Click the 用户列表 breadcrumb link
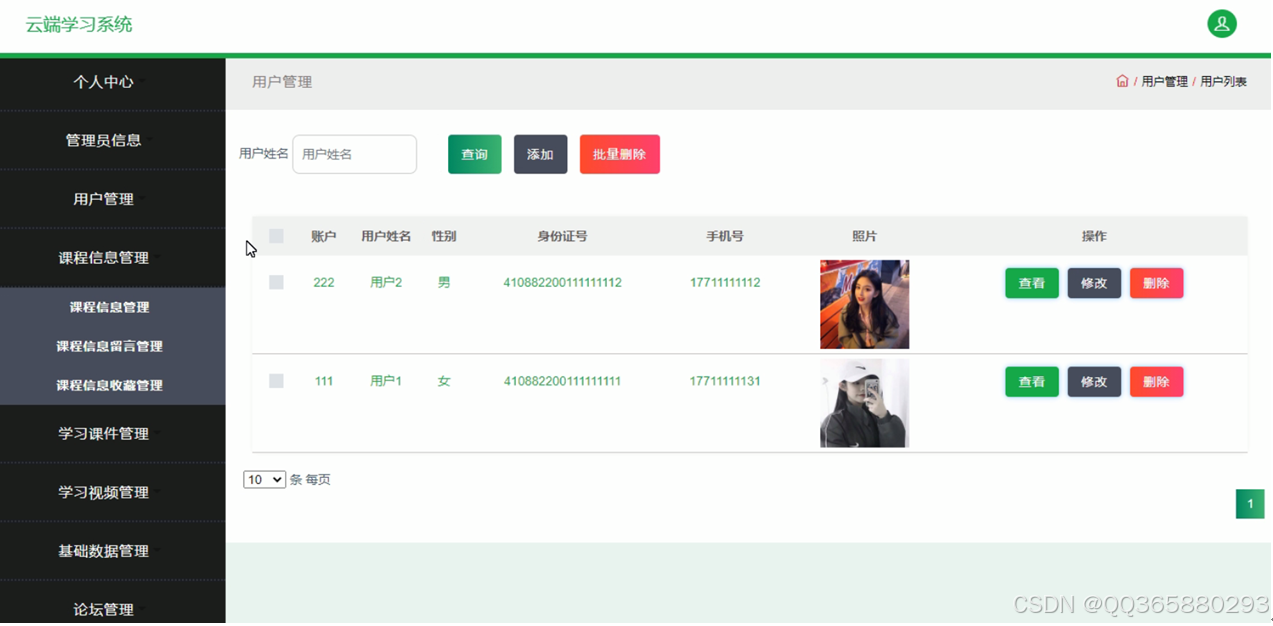 (x=1223, y=82)
